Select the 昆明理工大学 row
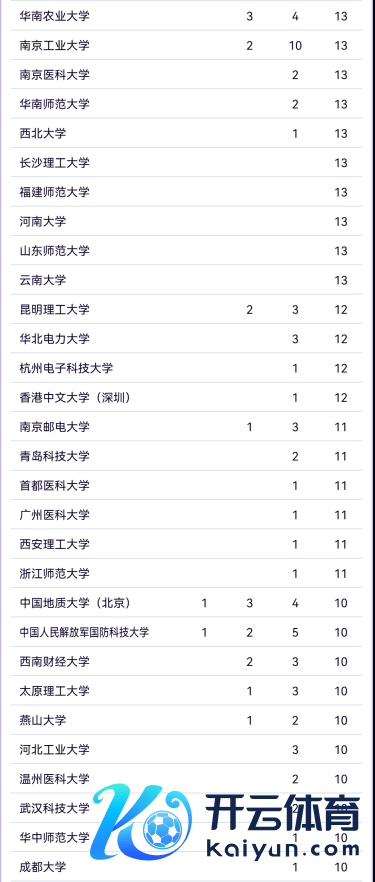 tap(187, 309)
